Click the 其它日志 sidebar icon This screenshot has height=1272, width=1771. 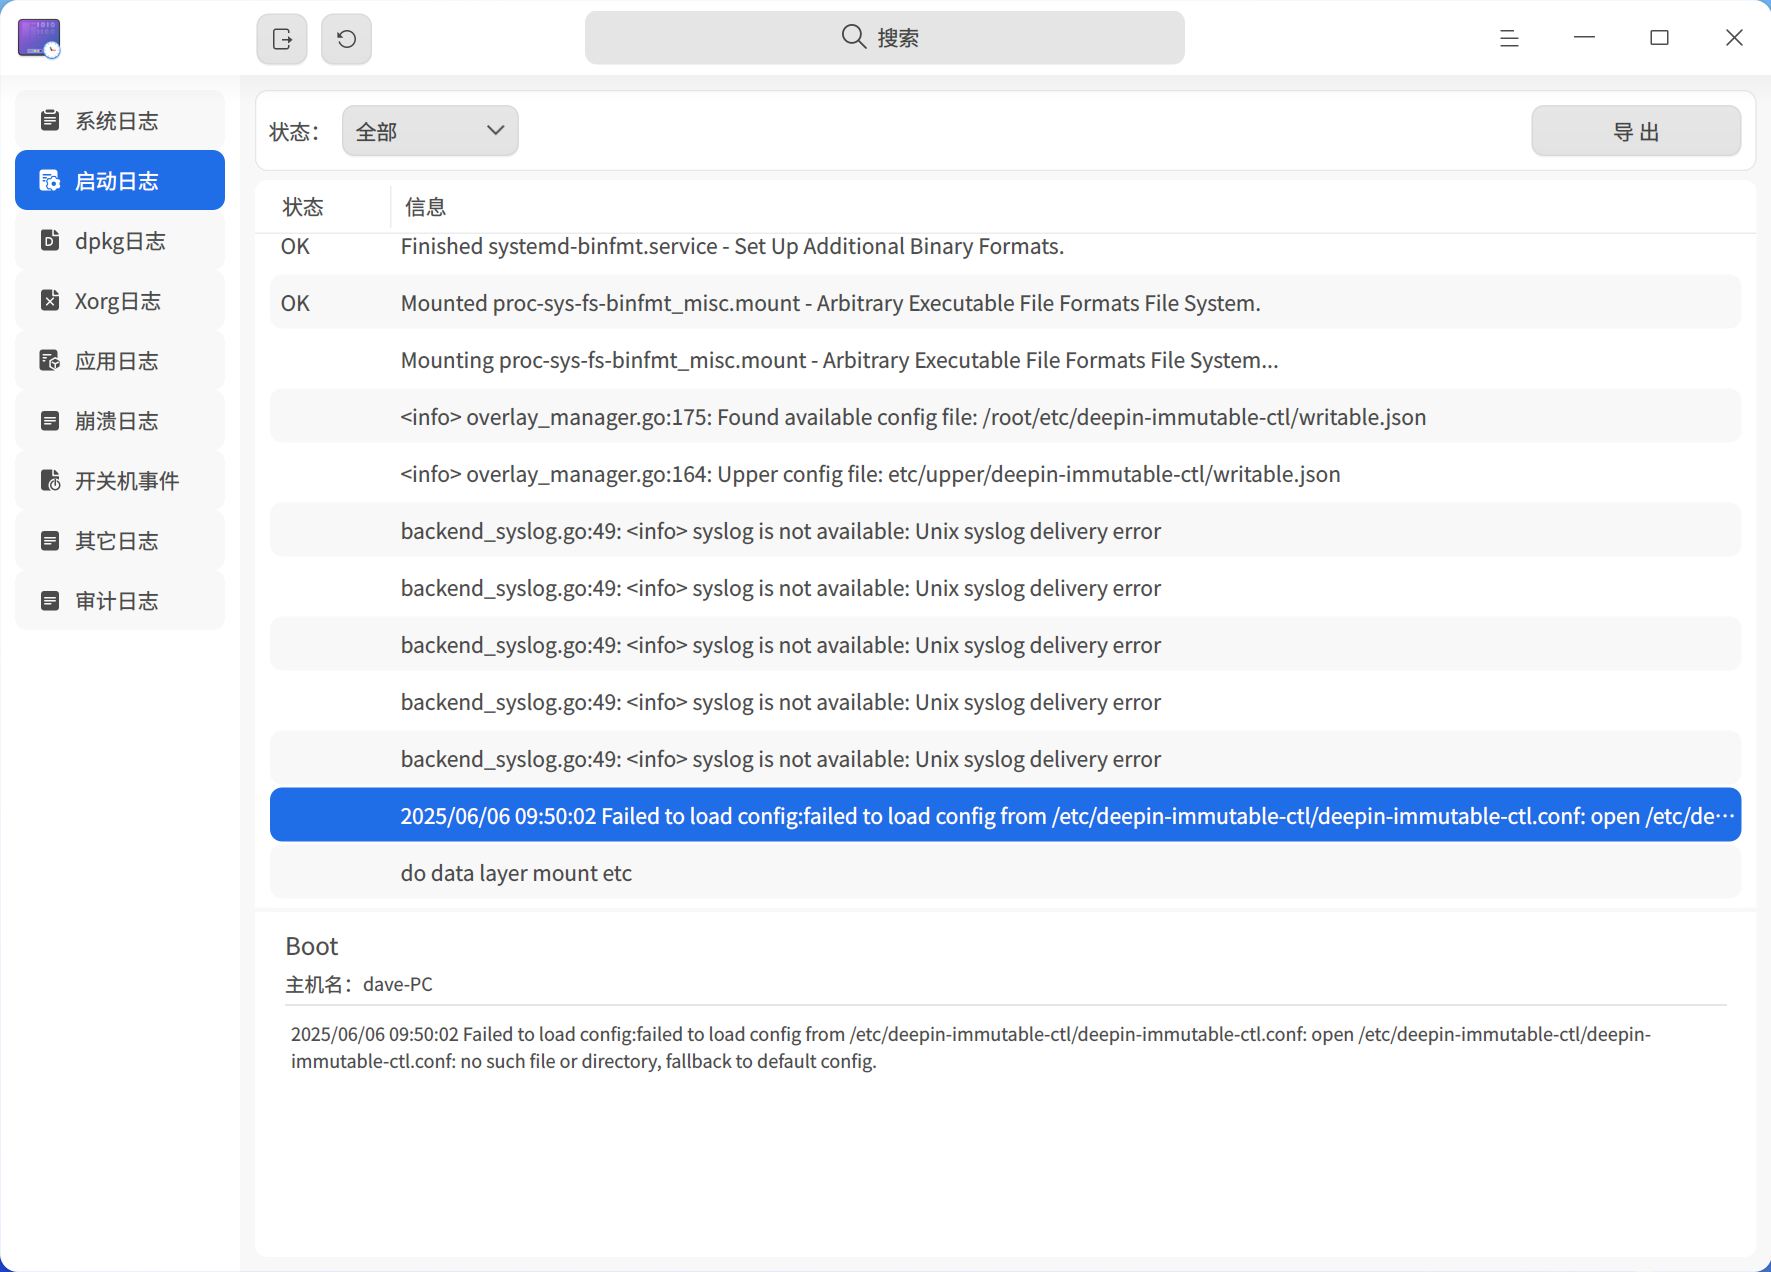50,540
